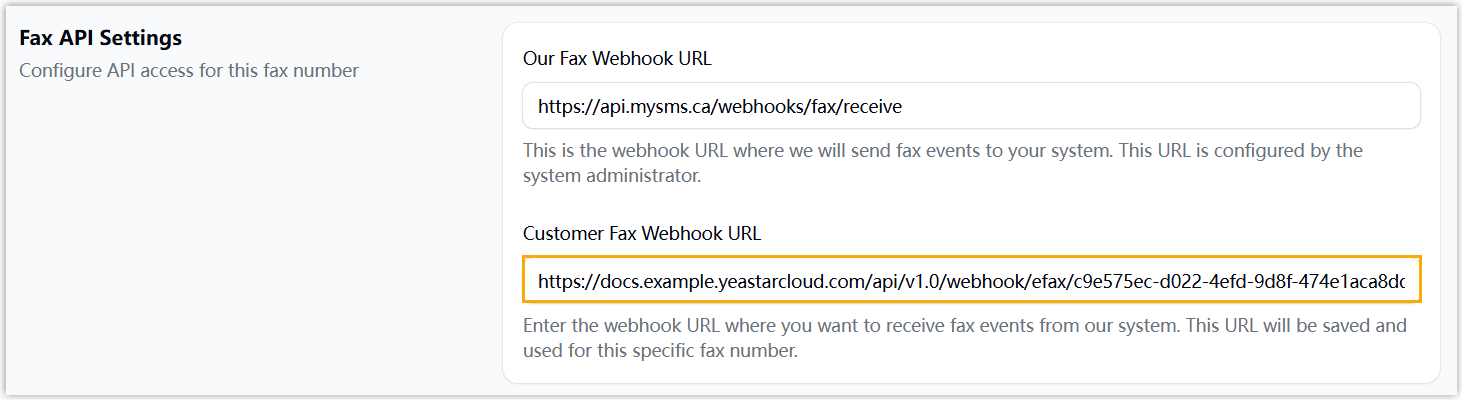Focus the Our Fax Webhook URL field
Screen dimensions: 1463x401
[970, 106]
